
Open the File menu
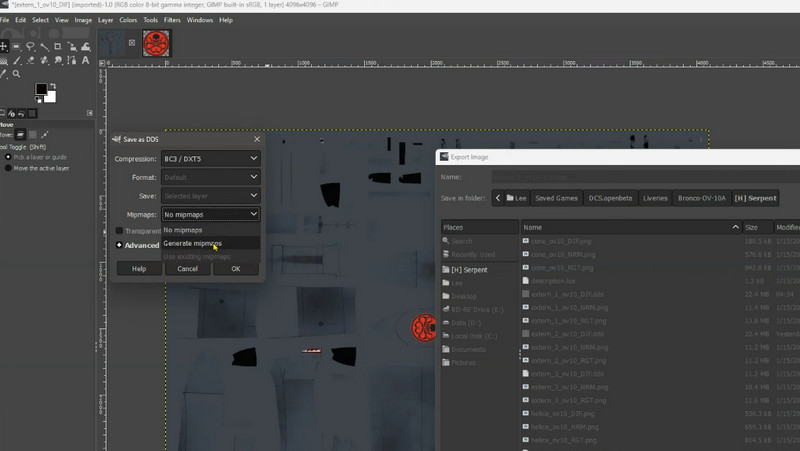click(5, 20)
